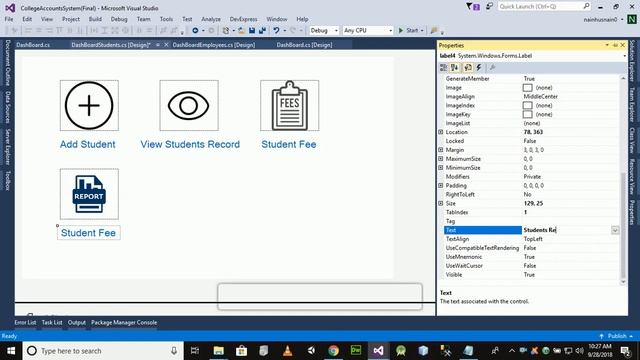640x360 pixels.
Task: Click the Navigate Backward toolbar icon
Action: pos(195,30)
